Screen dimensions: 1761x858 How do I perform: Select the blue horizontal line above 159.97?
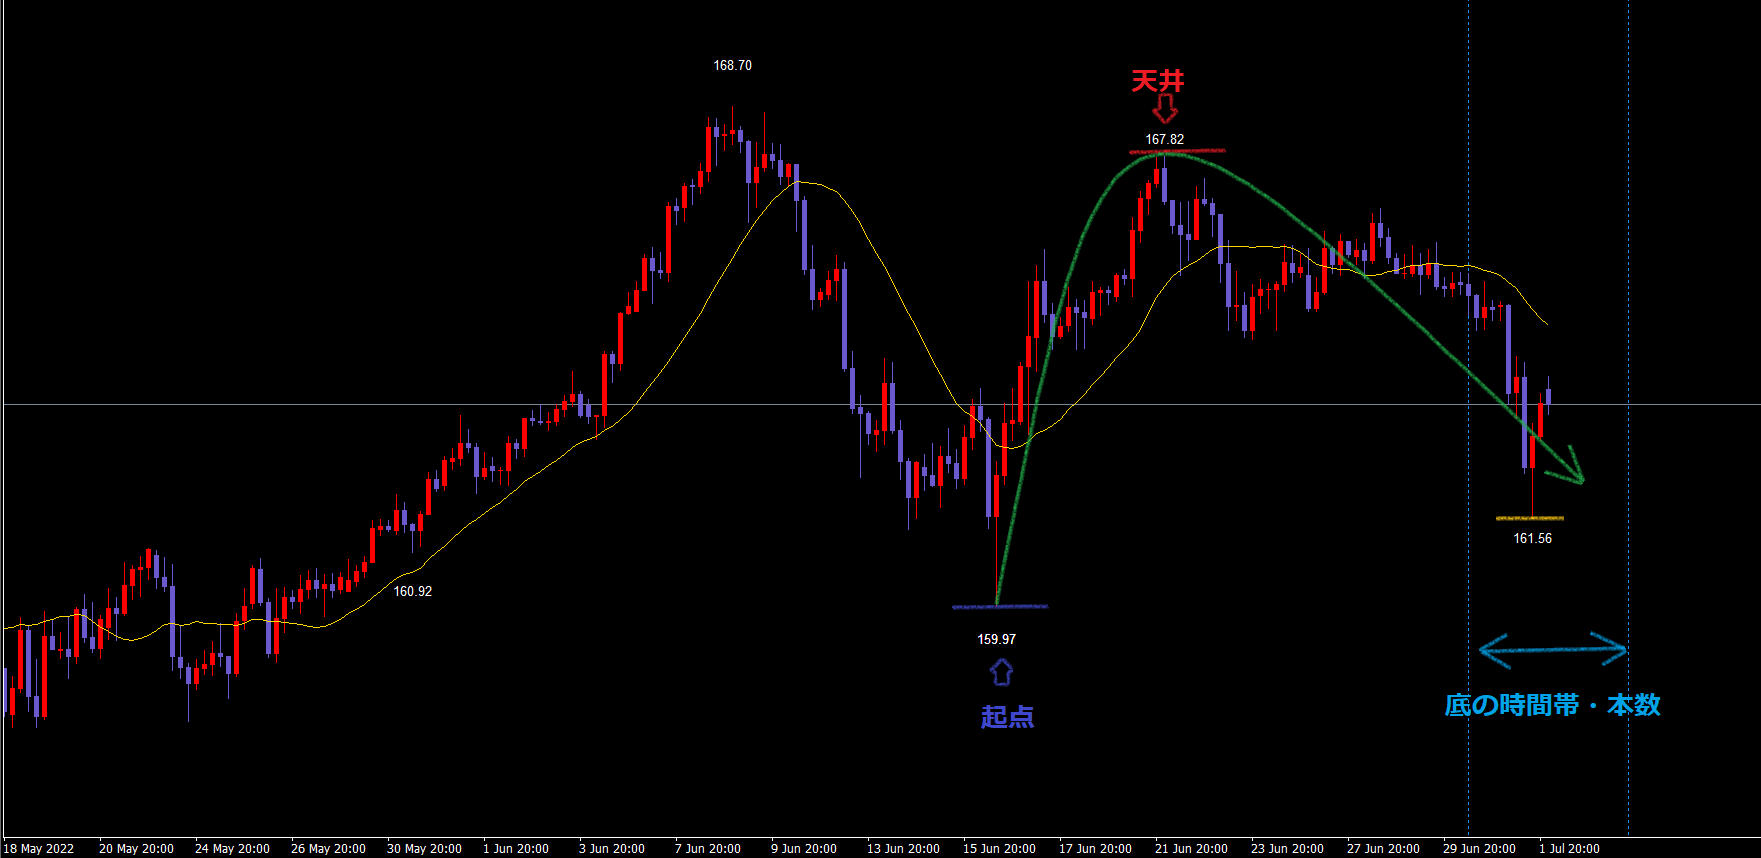(1000, 607)
